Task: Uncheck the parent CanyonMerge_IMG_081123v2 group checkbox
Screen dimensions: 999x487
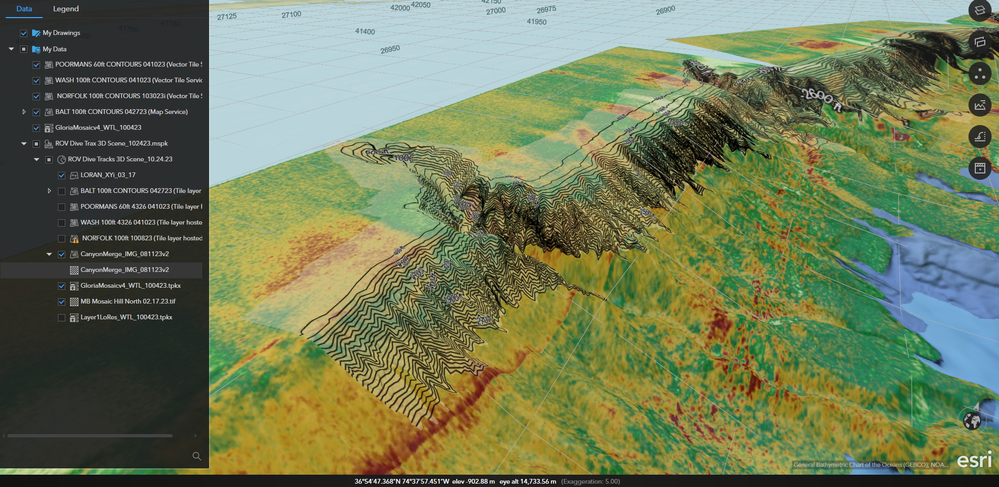Action: click(62, 254)
